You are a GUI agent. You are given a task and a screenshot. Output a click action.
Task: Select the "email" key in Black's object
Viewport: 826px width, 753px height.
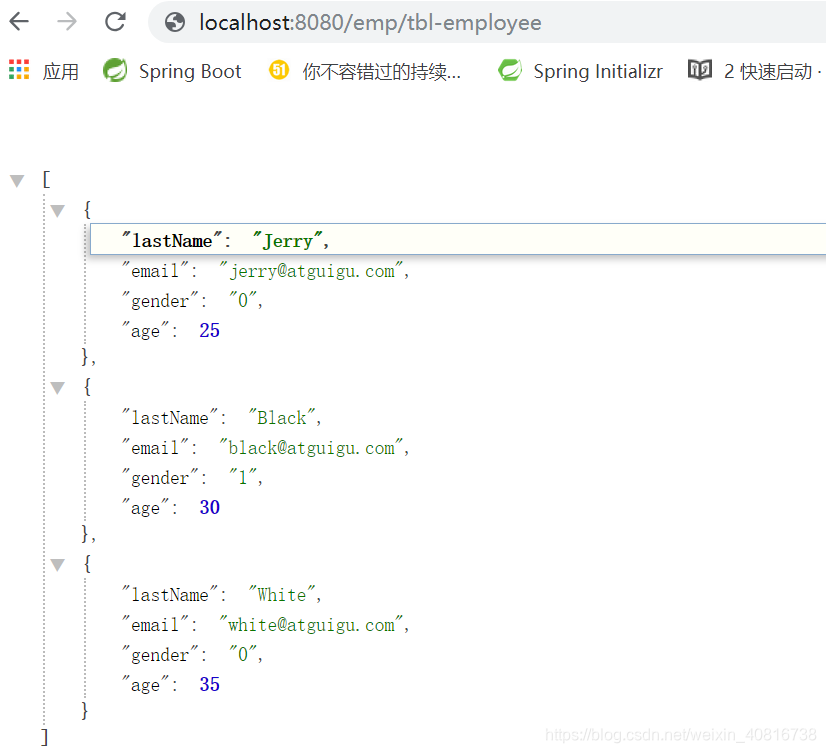pos(155,447)
